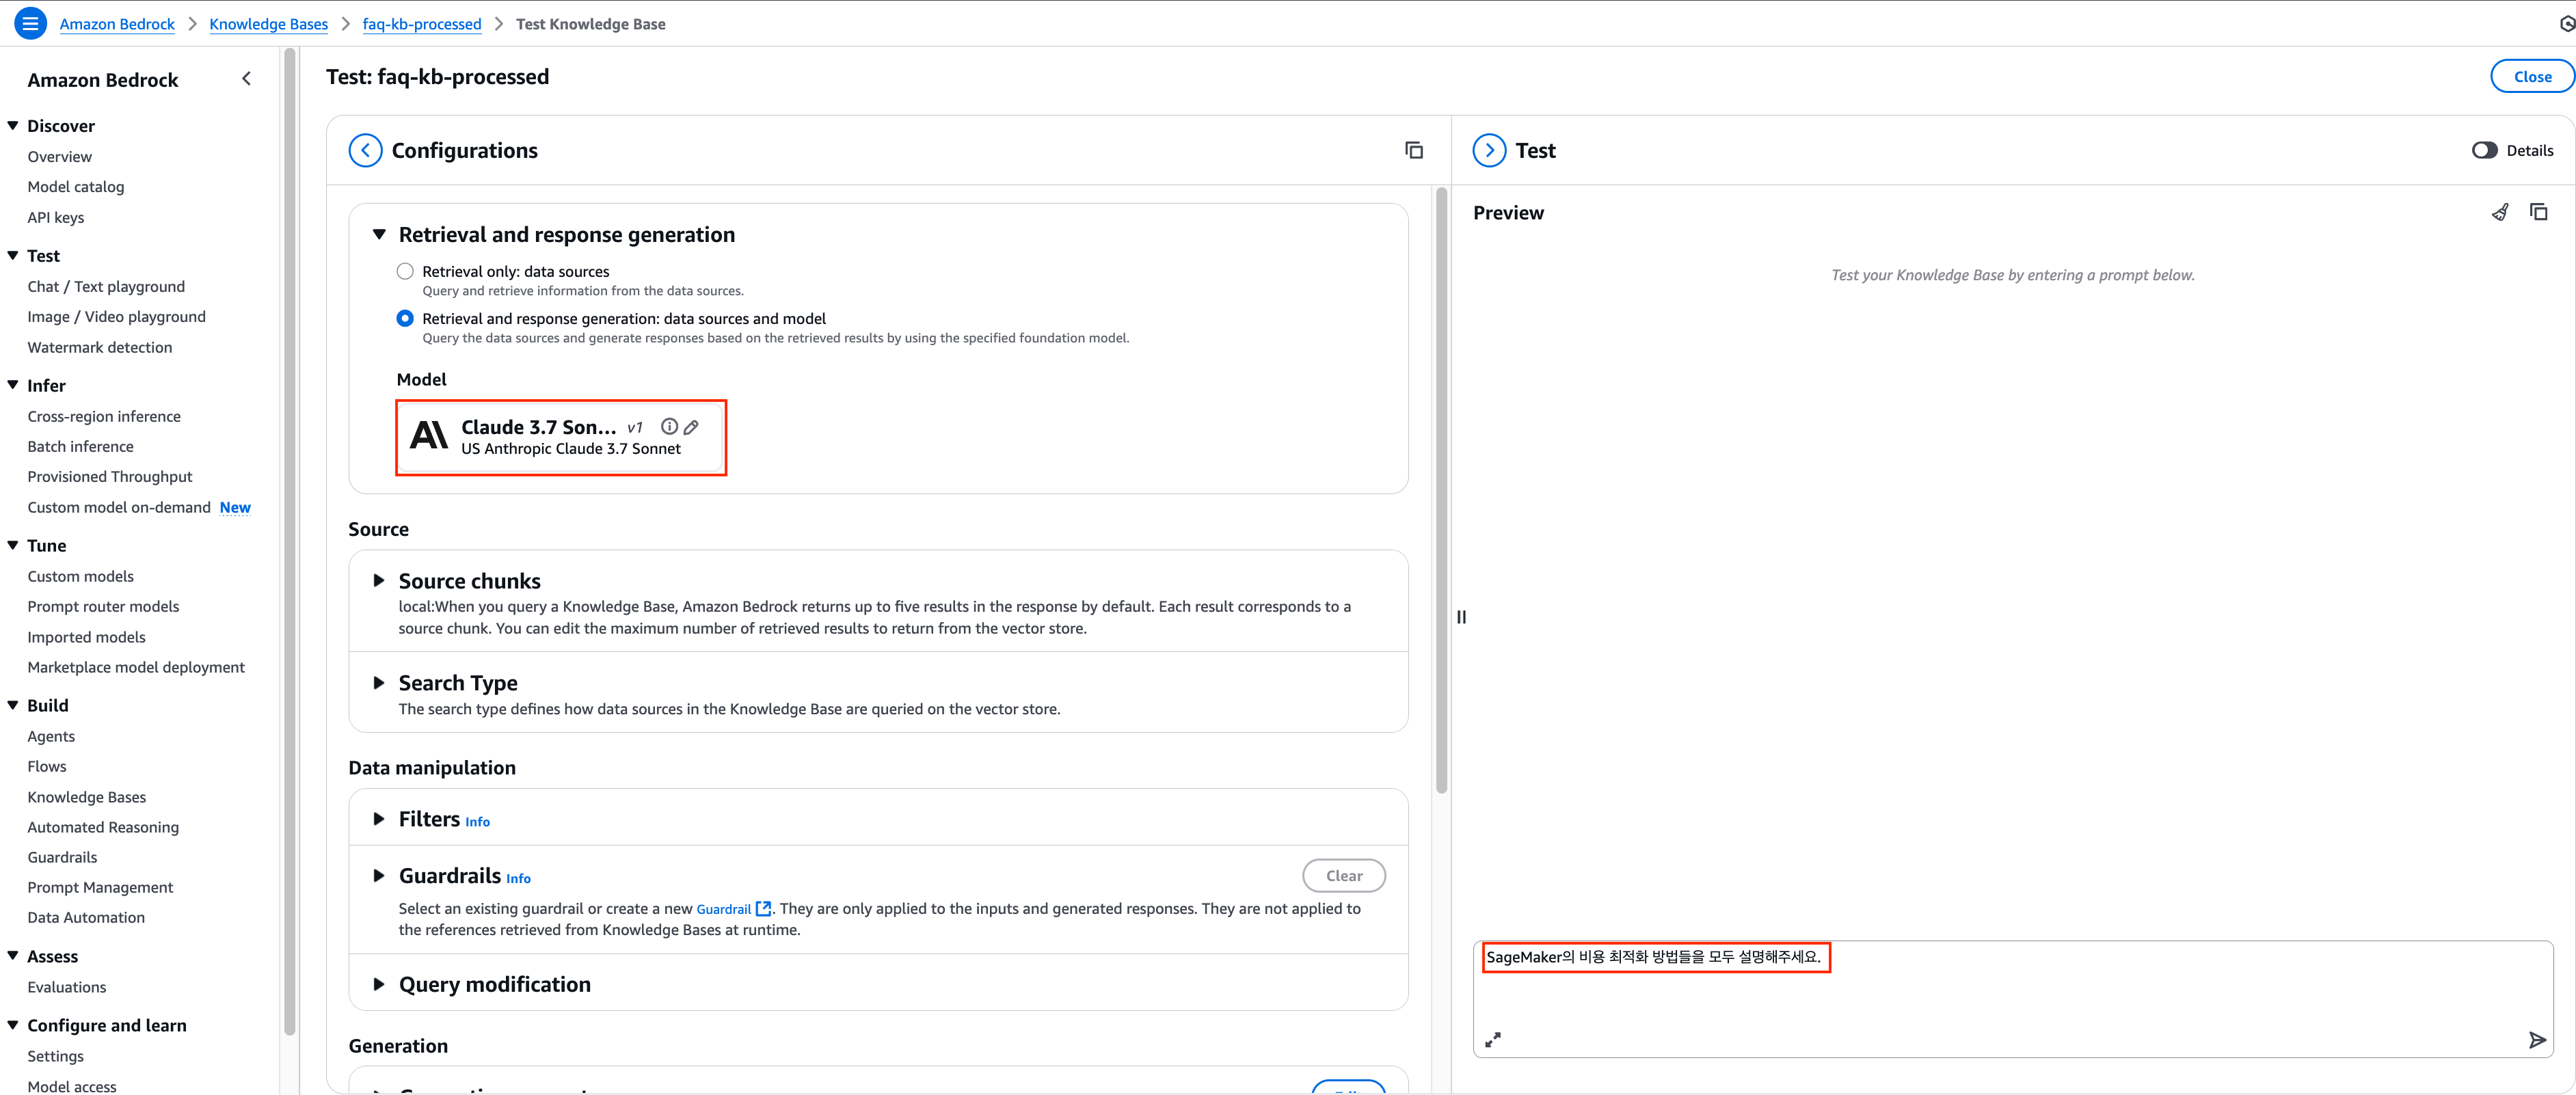Viewport: 2576px width, 1095px height.
Task: Select Retrieval only: data sources option
Action: (405, 271)
